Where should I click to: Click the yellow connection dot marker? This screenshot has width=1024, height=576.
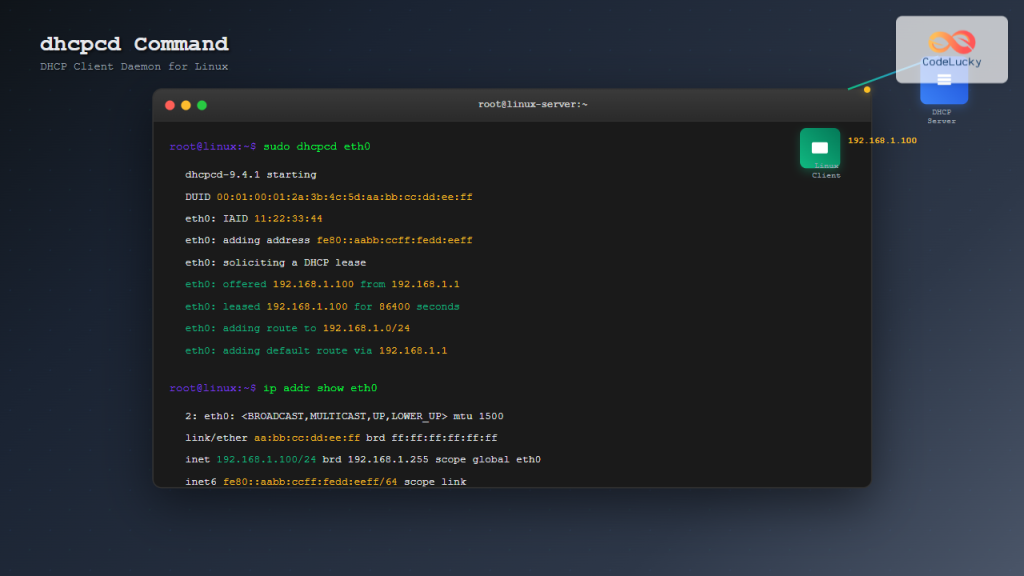[866, 88]
